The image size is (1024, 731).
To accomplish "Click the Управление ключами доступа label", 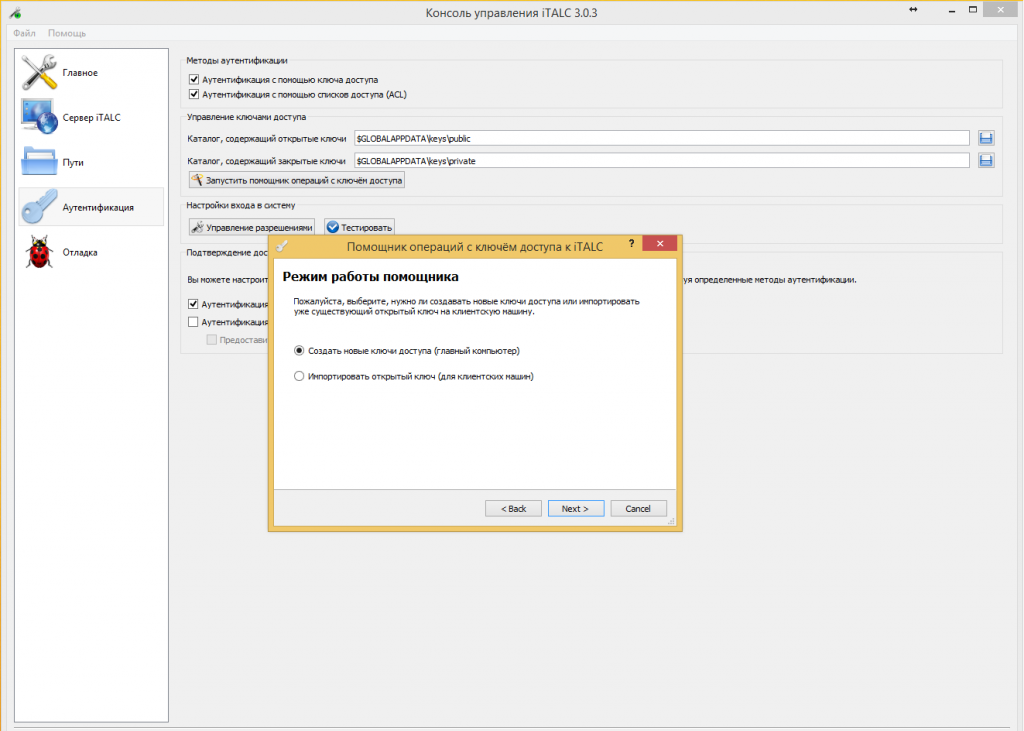I will (246, 117).
